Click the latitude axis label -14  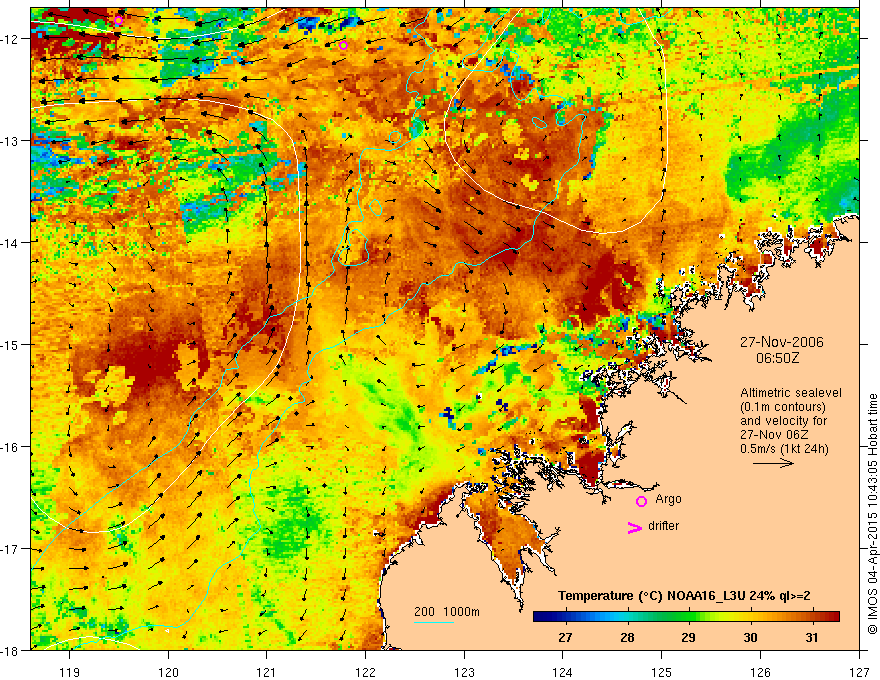11,243
